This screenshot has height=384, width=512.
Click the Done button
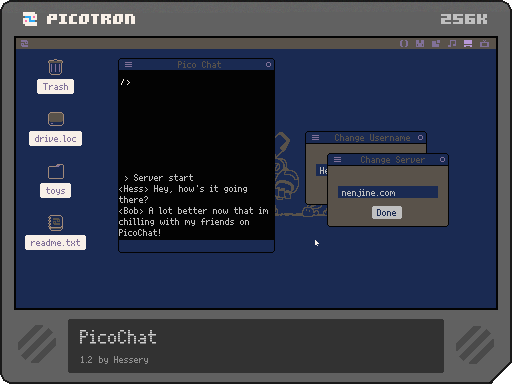(x=387, y=213)
